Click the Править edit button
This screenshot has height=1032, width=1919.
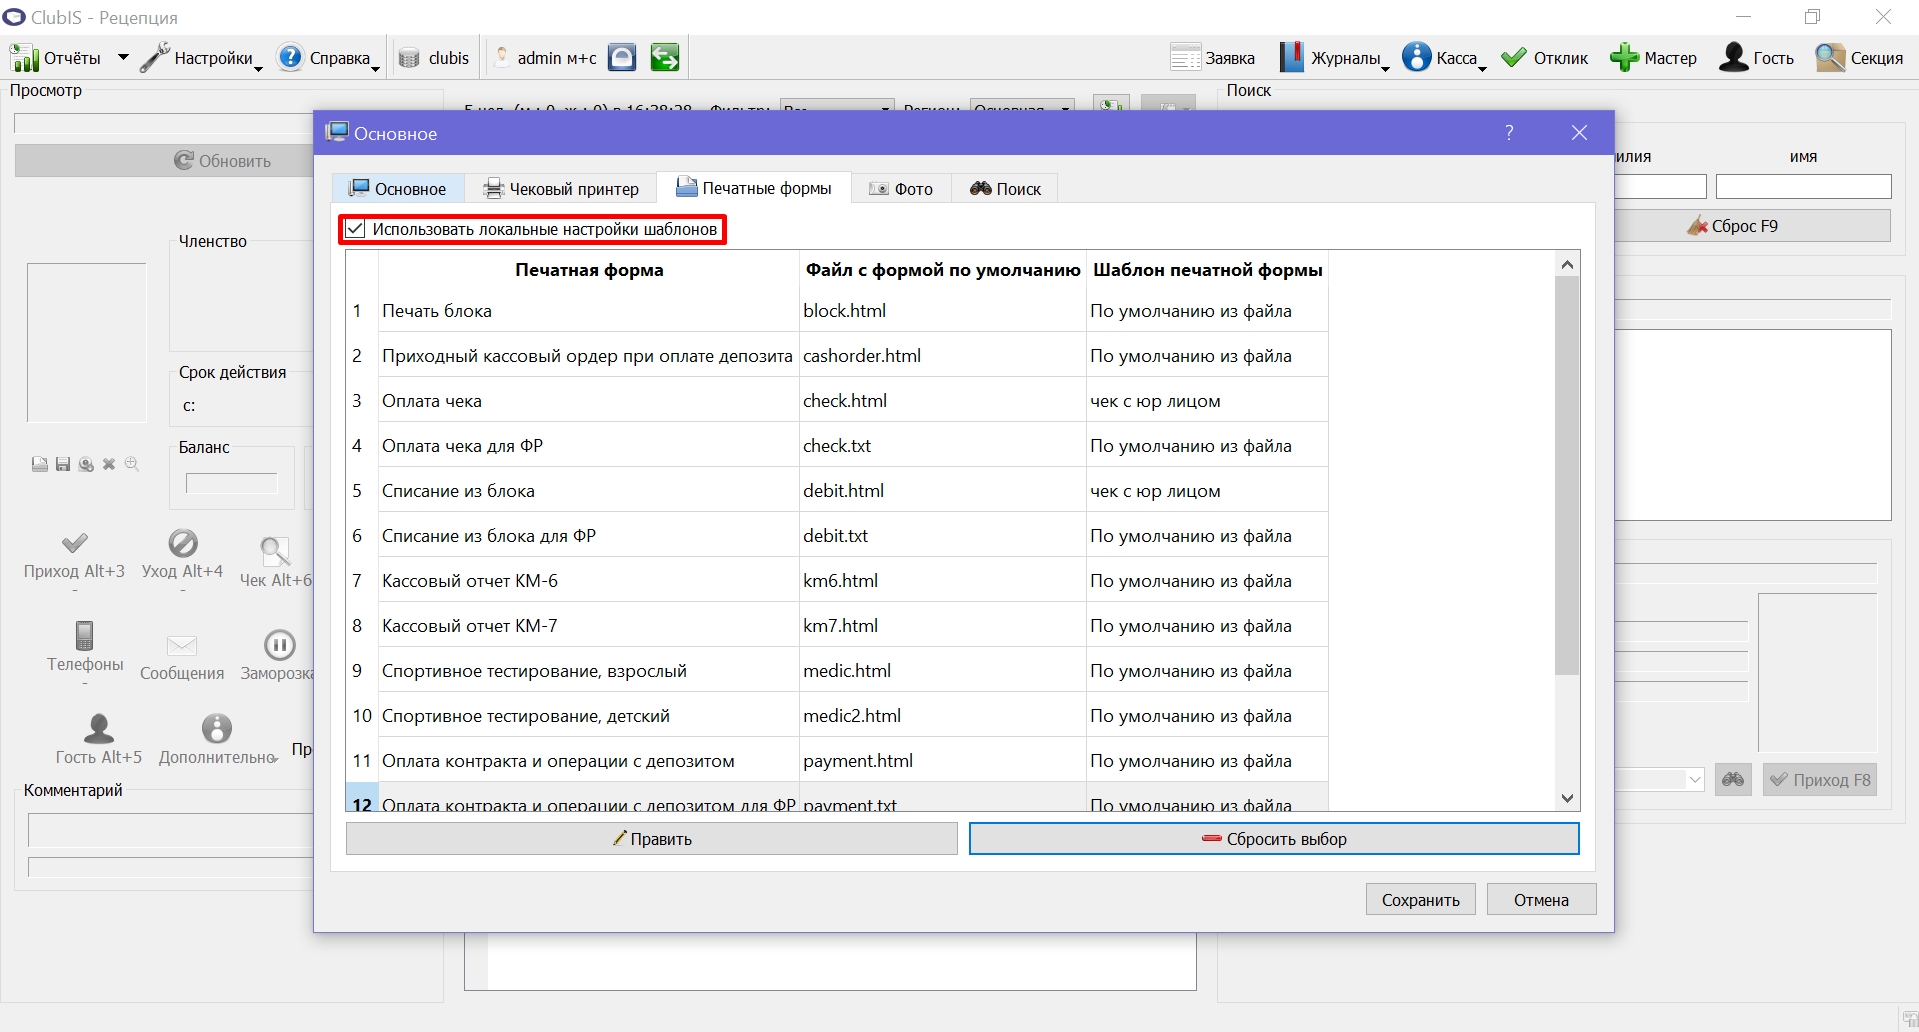(x=652, y=839)
